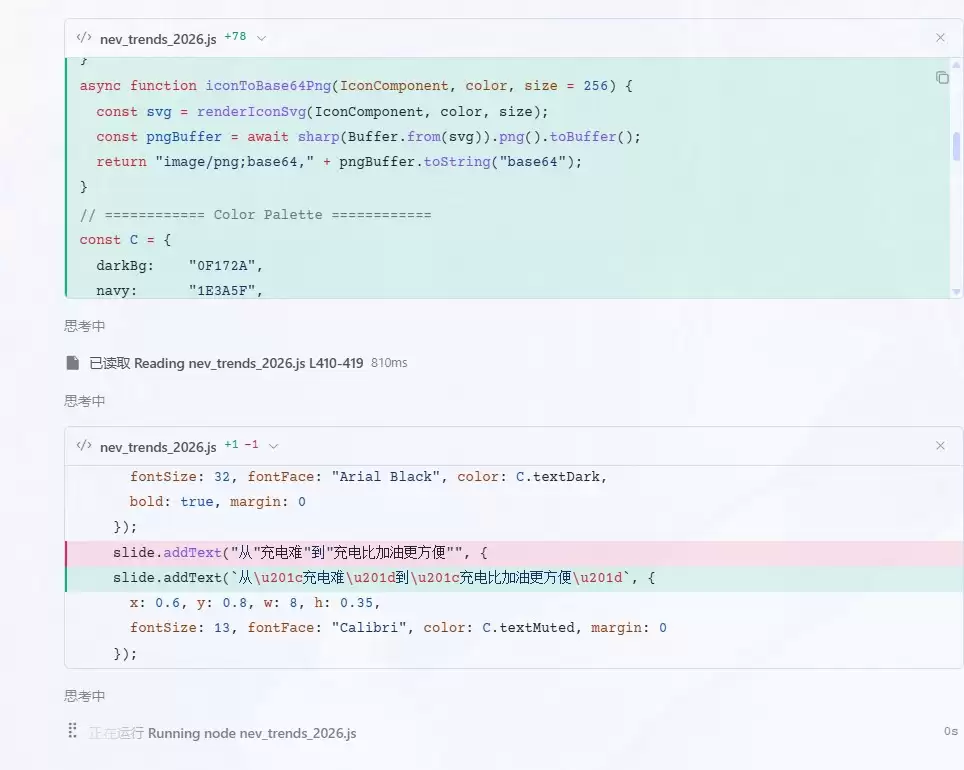964x770 pixels.
Task: Click the line bold: true, margin: 0
Action: [x=217, y=502]
